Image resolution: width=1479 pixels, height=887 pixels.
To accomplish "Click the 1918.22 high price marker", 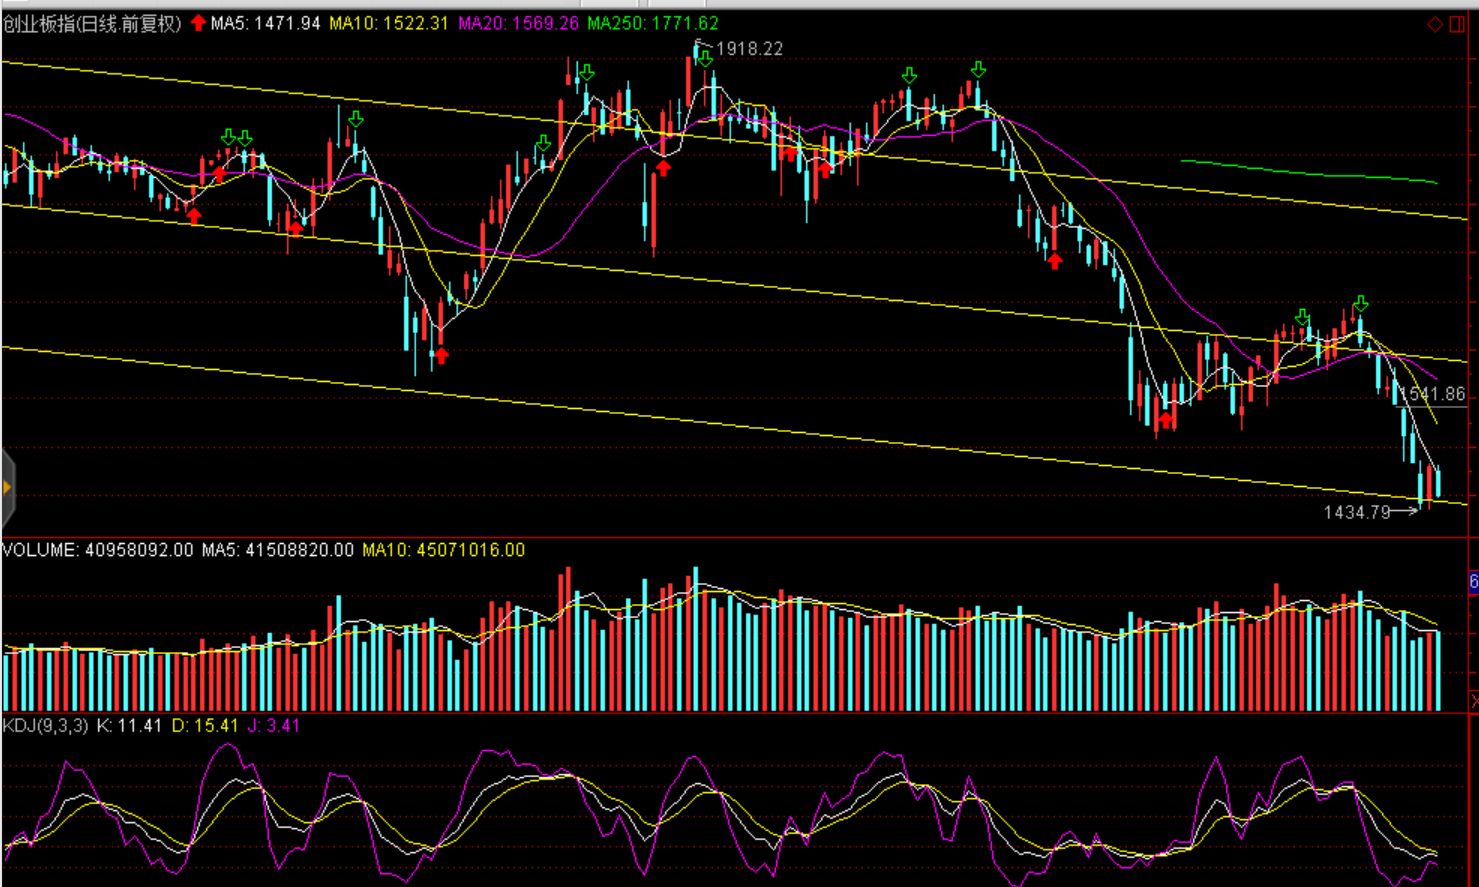I will click(749, 48).
